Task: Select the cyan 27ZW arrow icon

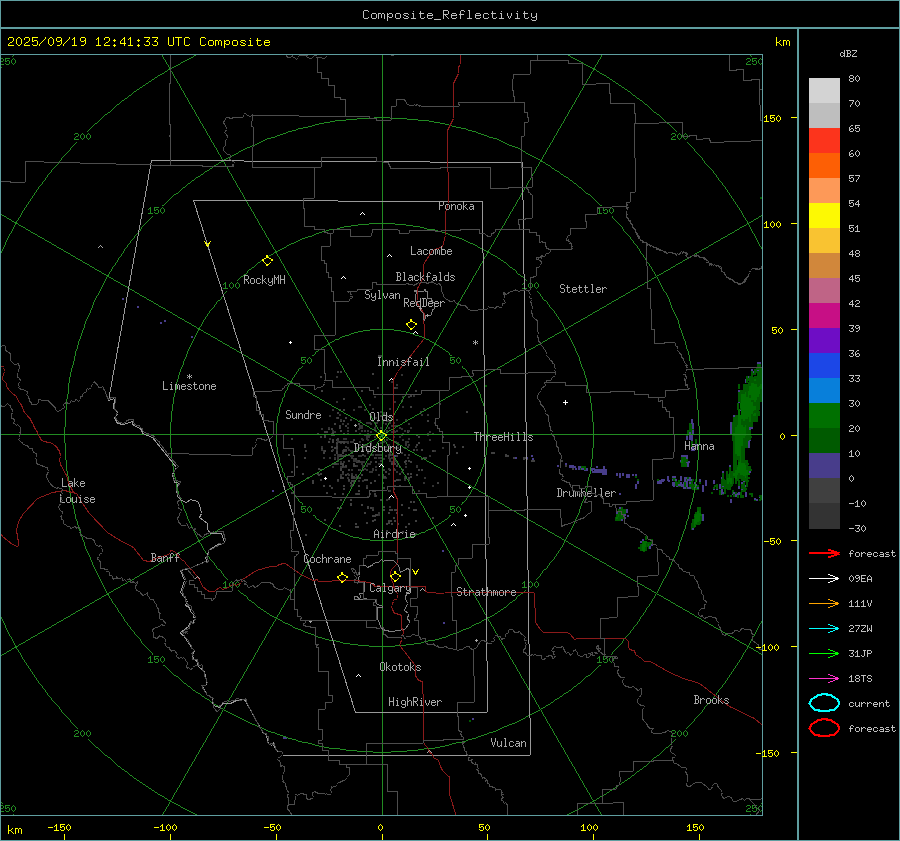Action: pos(824,628)
